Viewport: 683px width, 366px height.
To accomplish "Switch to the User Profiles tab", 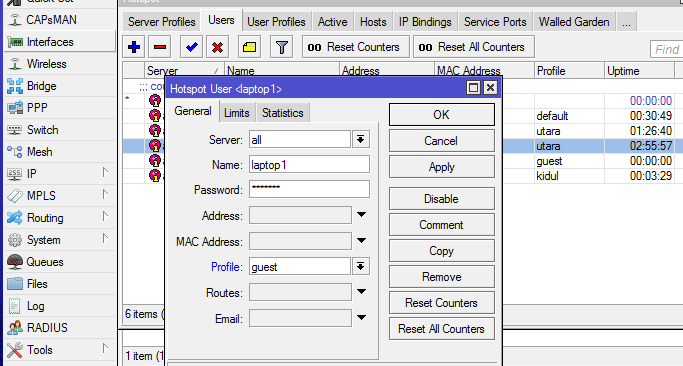I will click(x=276, y=22).
